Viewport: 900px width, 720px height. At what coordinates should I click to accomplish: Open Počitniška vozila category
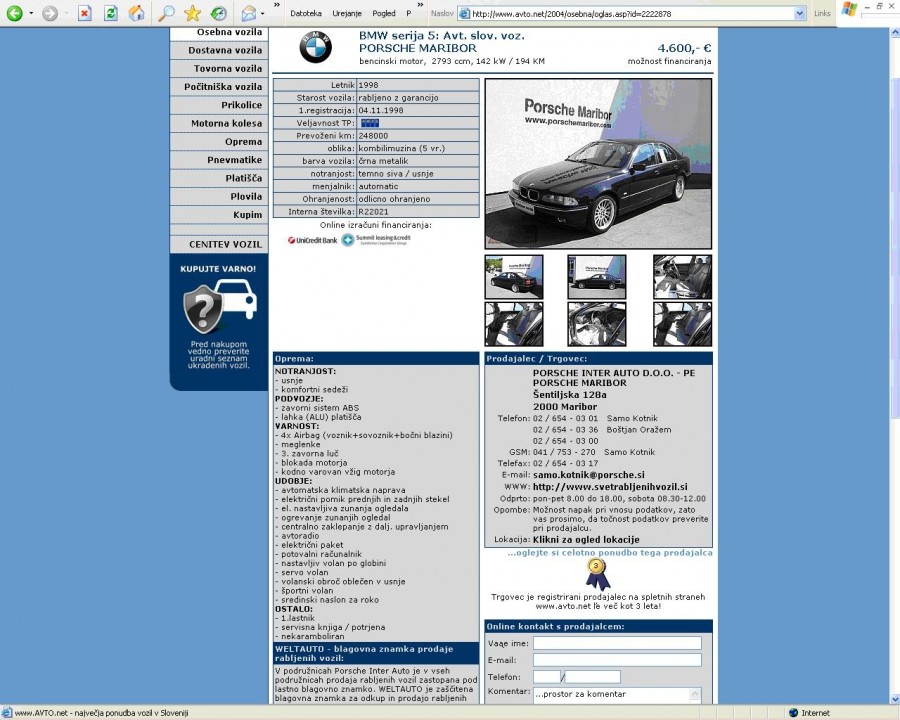pyautogui.click(x=219, y=87)
